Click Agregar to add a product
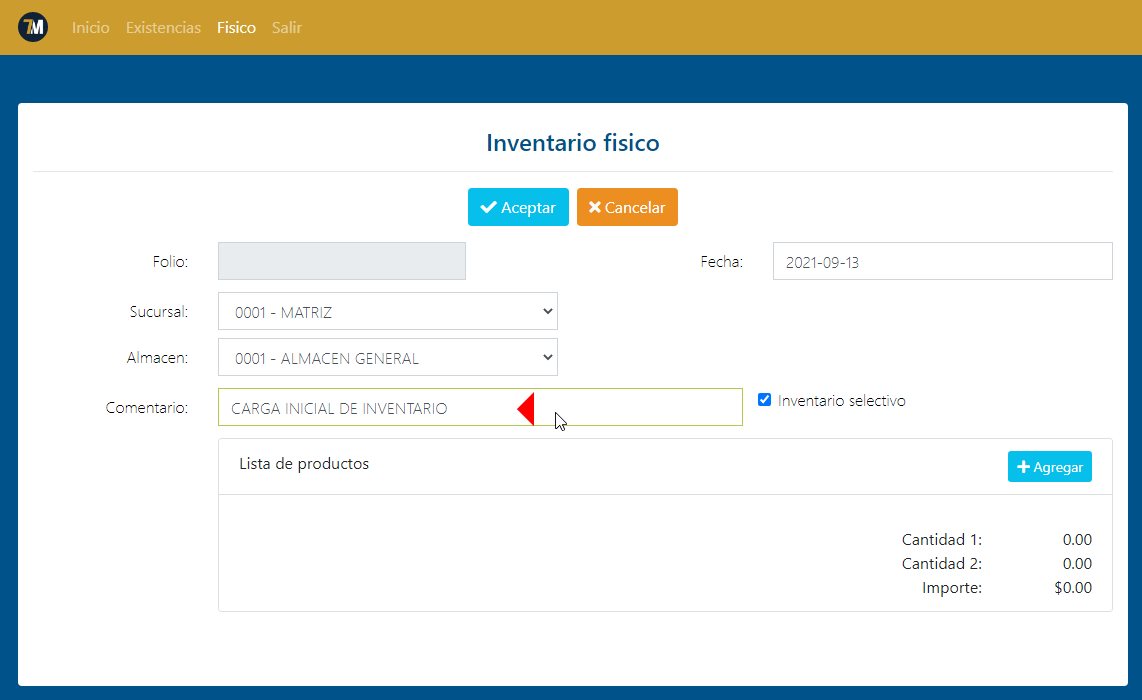The width and height of the screenshot is (1142, 700). click(1049, 466)
